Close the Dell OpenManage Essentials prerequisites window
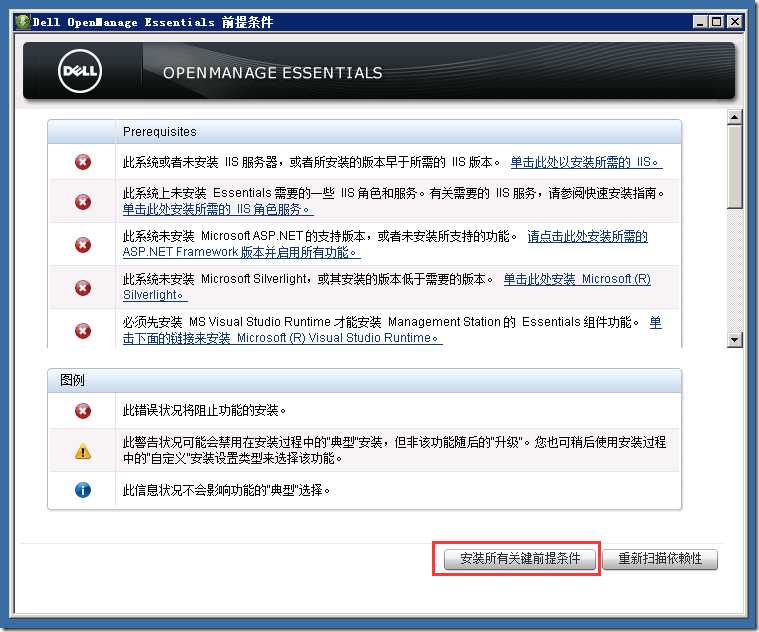This screenshot has width=759, height=632. click(735, 22)
